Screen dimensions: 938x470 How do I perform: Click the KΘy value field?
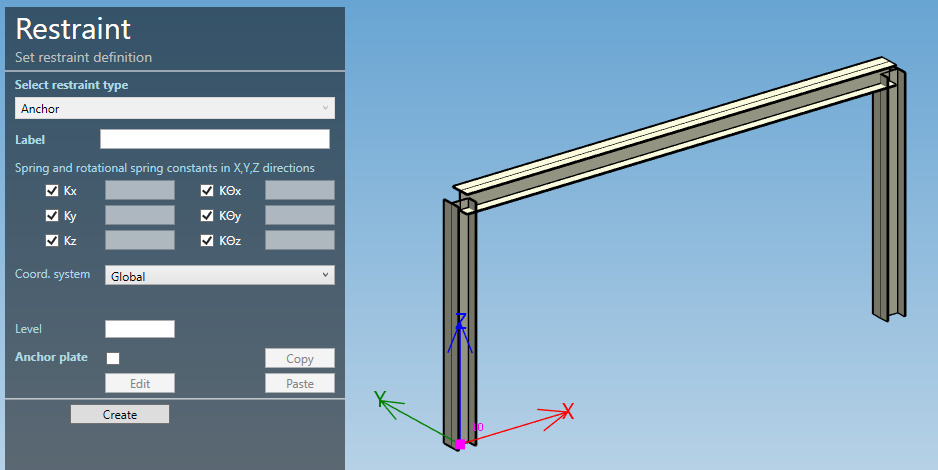coord(300,215)
